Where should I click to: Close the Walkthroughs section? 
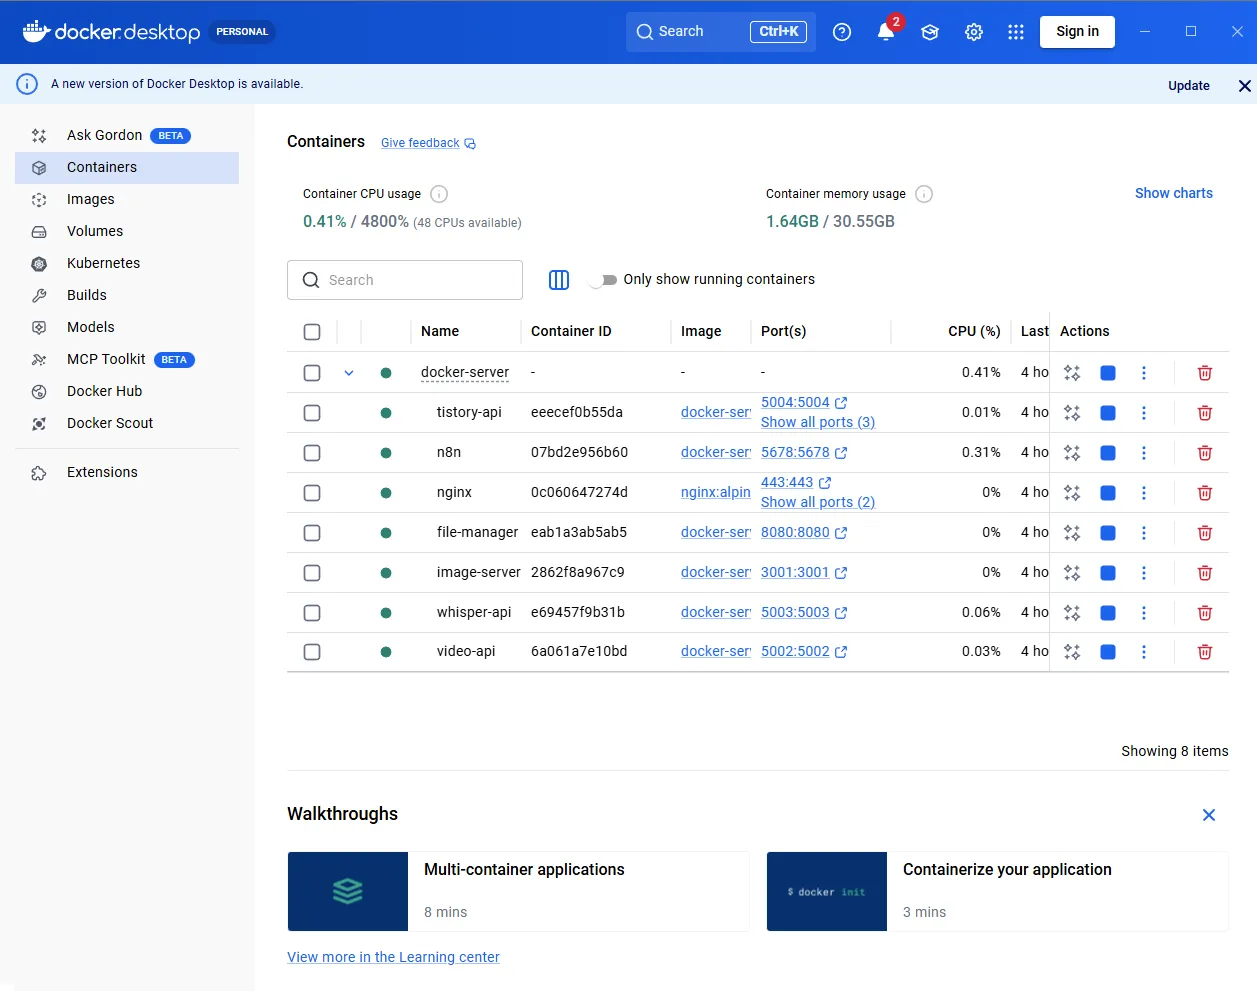[x=1209, y=815]
